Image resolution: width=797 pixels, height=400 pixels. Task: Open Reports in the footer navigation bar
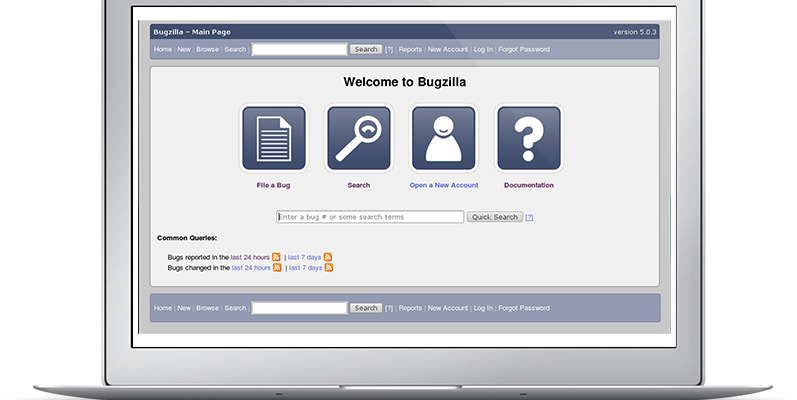point(410,308)
